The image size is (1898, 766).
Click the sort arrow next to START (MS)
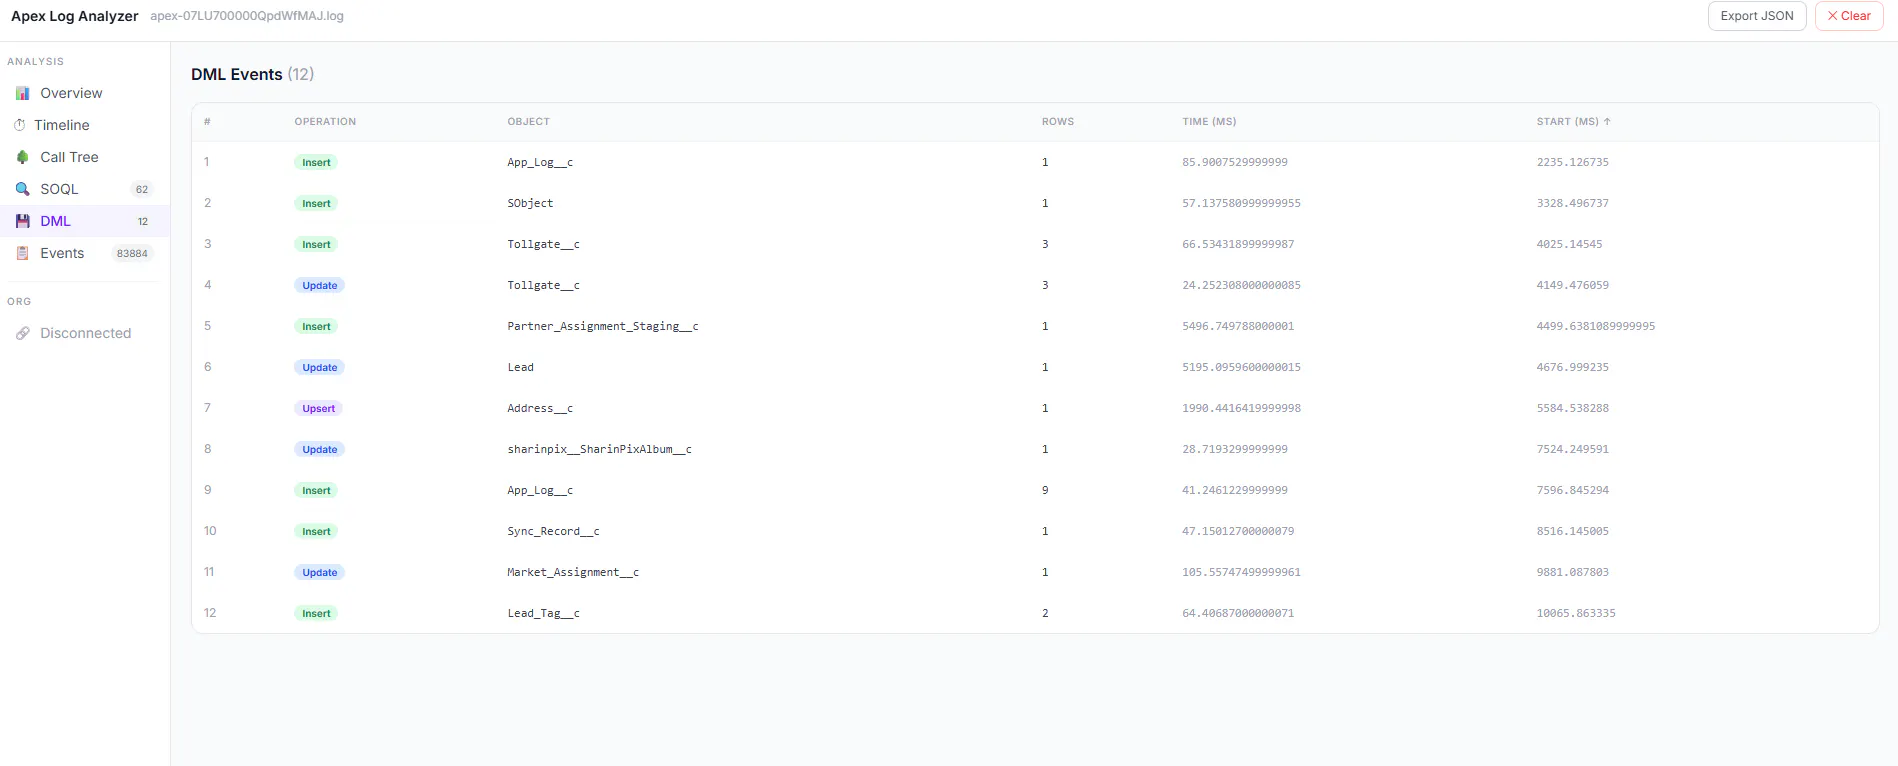coord(1607,121)
